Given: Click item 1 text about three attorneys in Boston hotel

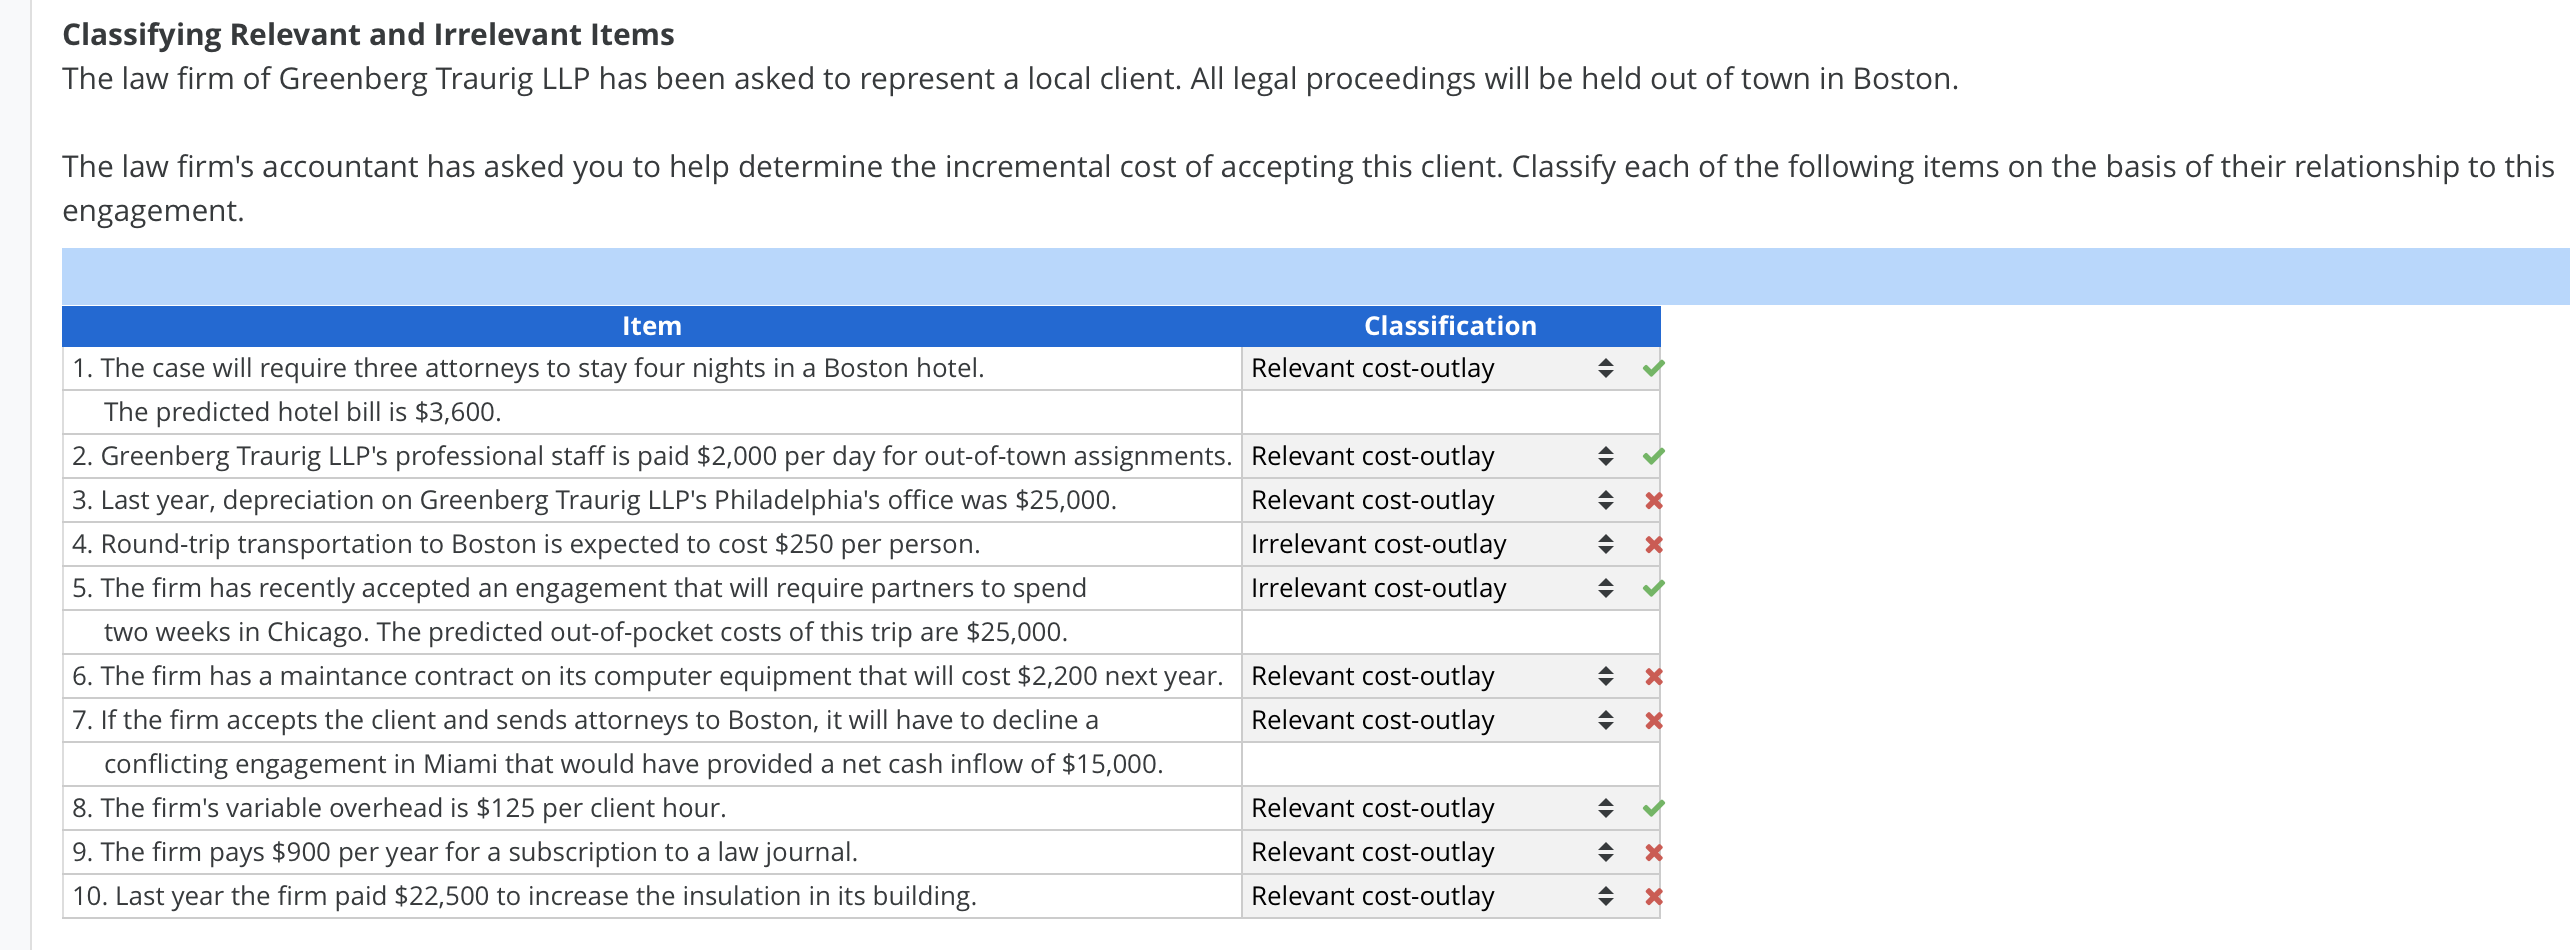Looking at the screenshot, I should click(x=528, y=368).
